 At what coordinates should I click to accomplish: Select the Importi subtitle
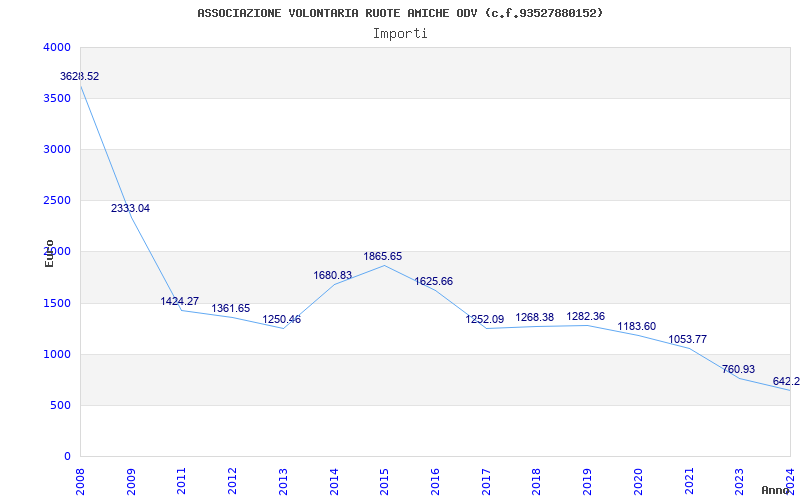[x=400, y=33]
